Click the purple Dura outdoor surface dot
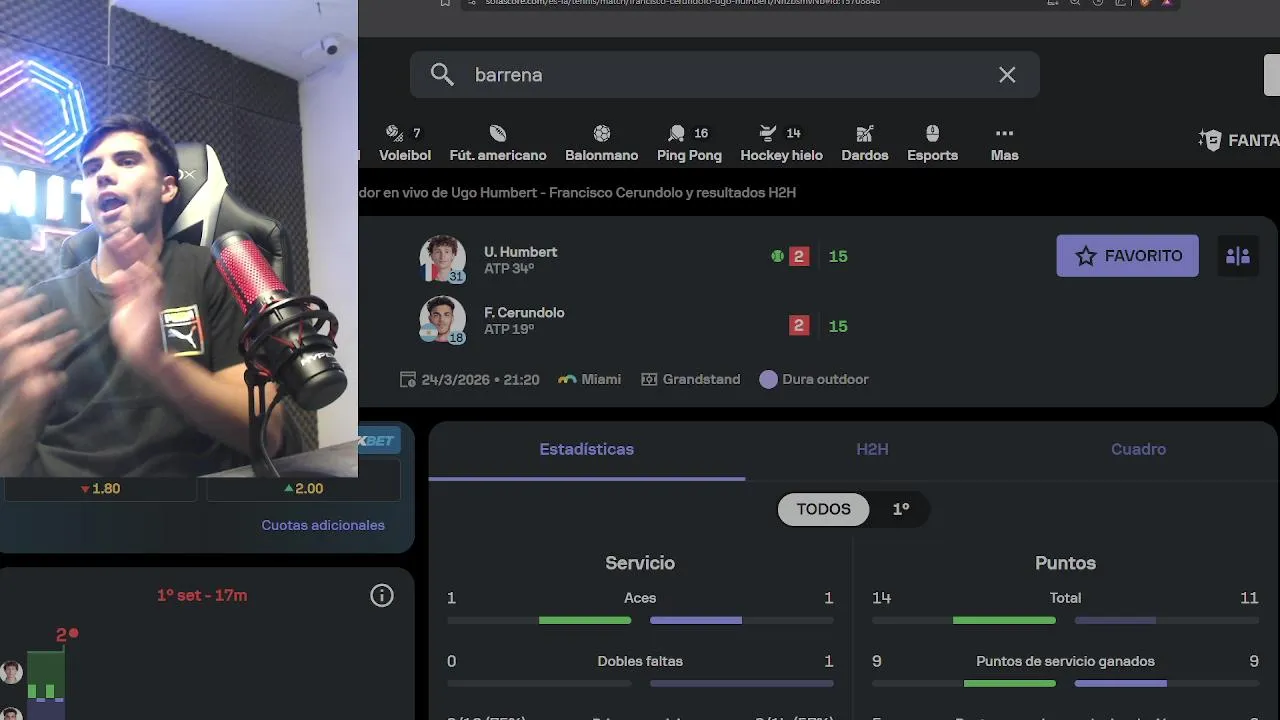Viewport: 1280px width, 720px height. (768, 380)
